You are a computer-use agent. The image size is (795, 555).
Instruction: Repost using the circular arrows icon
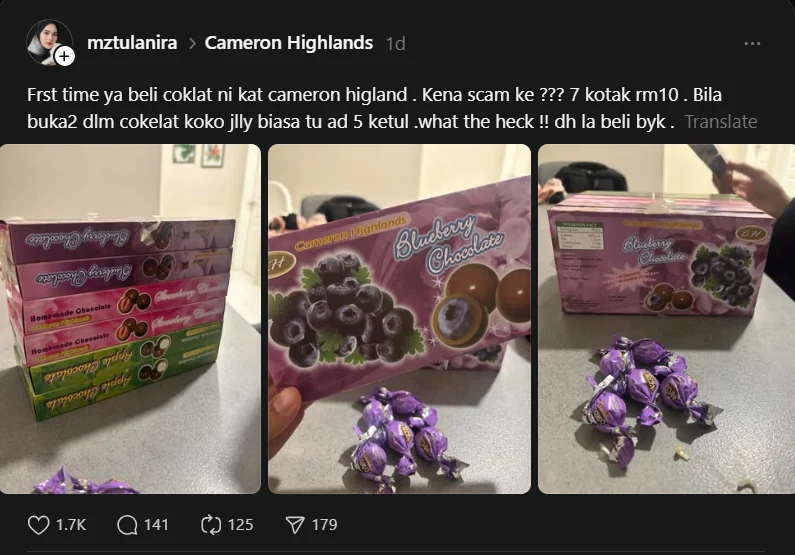pyautogui.click(x=211, y=525)
